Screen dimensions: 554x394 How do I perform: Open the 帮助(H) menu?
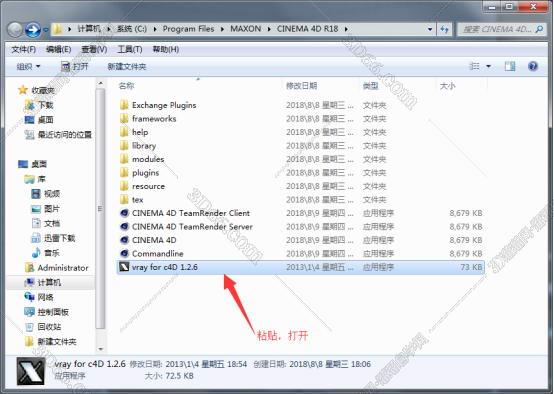(165, 49)
